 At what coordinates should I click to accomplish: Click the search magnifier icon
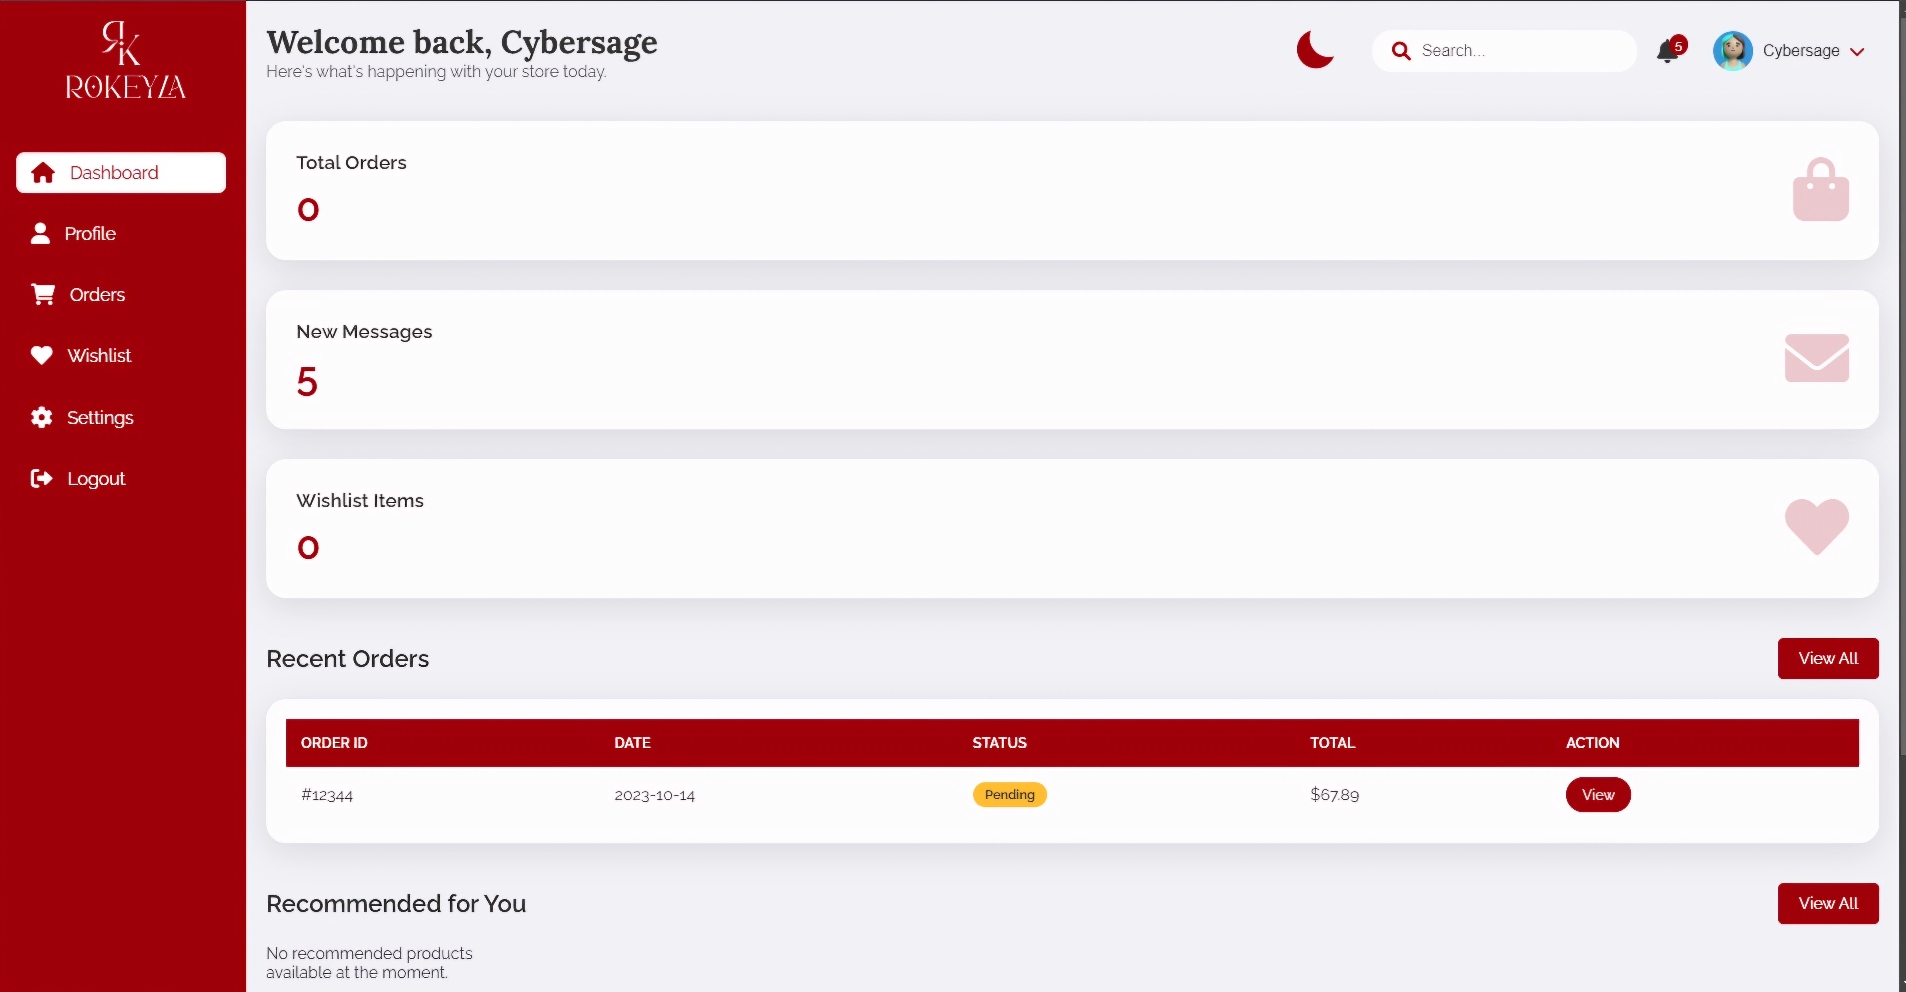(x=1401, y=51)
